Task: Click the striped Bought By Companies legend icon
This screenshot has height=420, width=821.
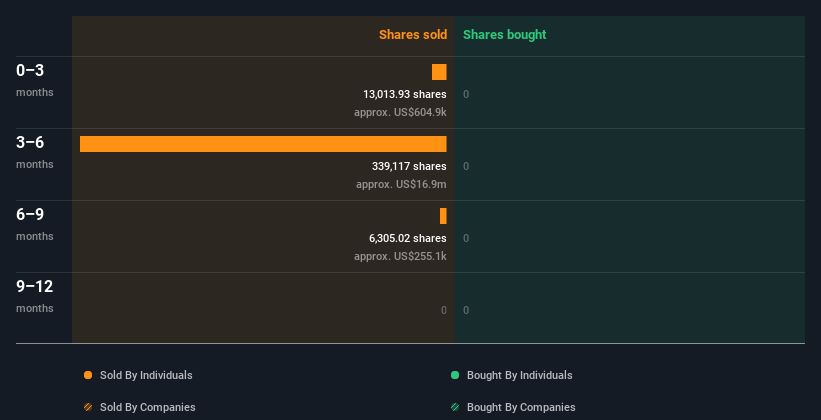Action: point(455,407)
